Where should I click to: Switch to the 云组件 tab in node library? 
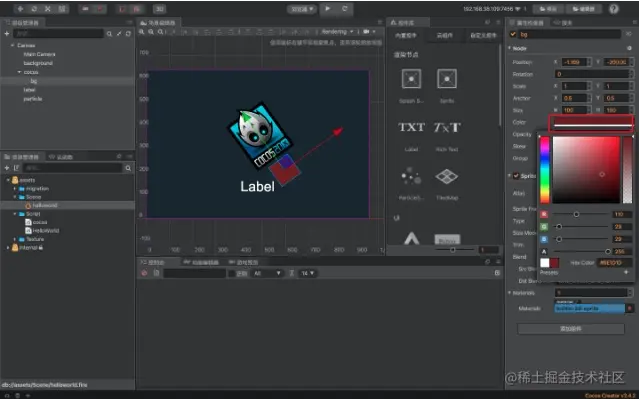coord(445,35)
